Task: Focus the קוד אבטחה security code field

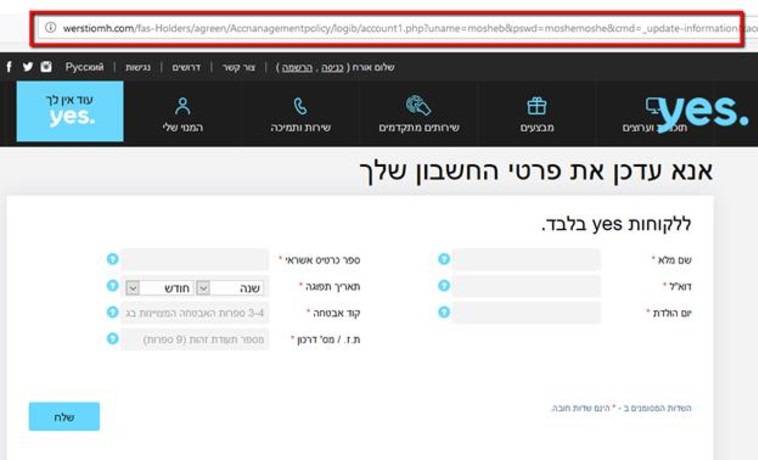Action: click(195, 313)
